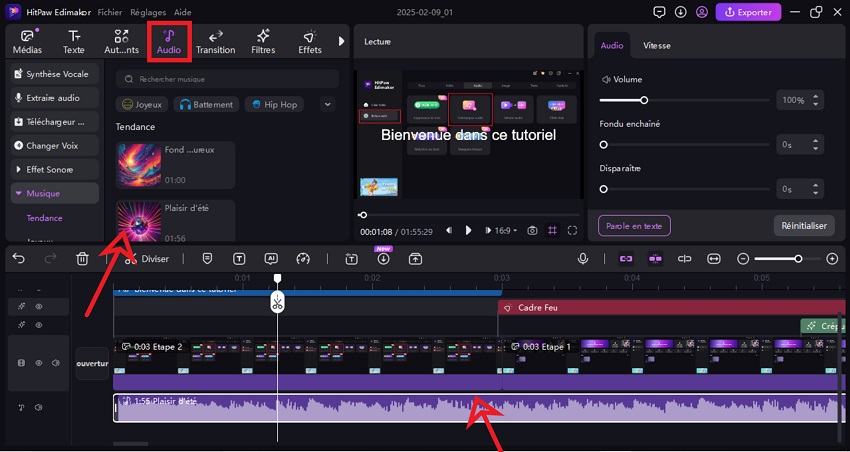Take a snapshot with the camera icon
The image size is (850, 452).
[532, 231]
